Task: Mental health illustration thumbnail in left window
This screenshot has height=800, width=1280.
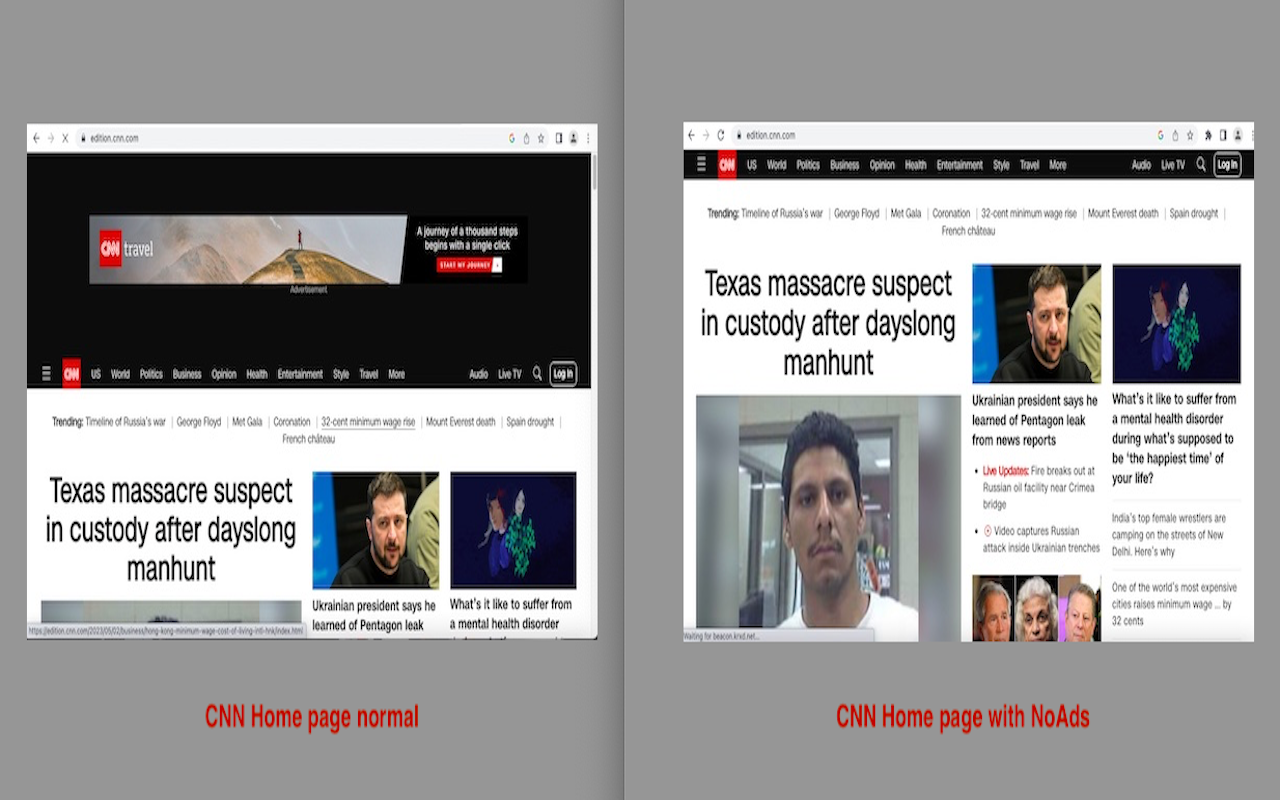Action: pyautogui.click(x=513, y=530)
